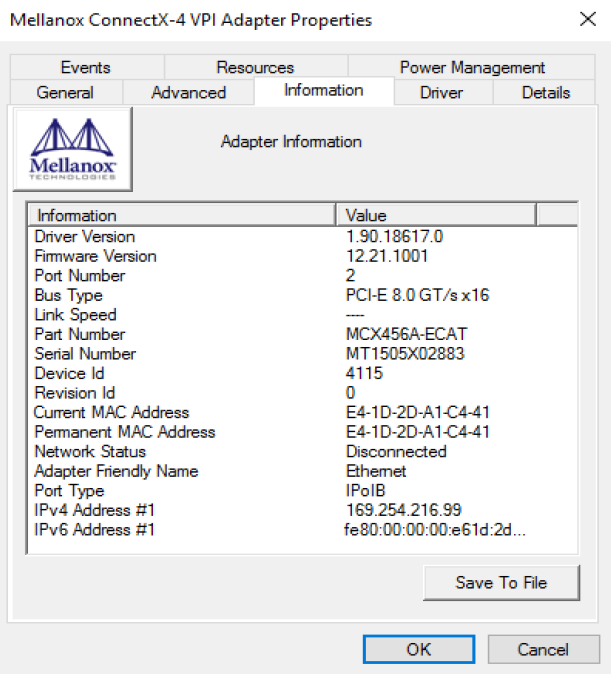Screen dimensions: 611x675
Task: Select the Power Management tab
Action: 472,68
